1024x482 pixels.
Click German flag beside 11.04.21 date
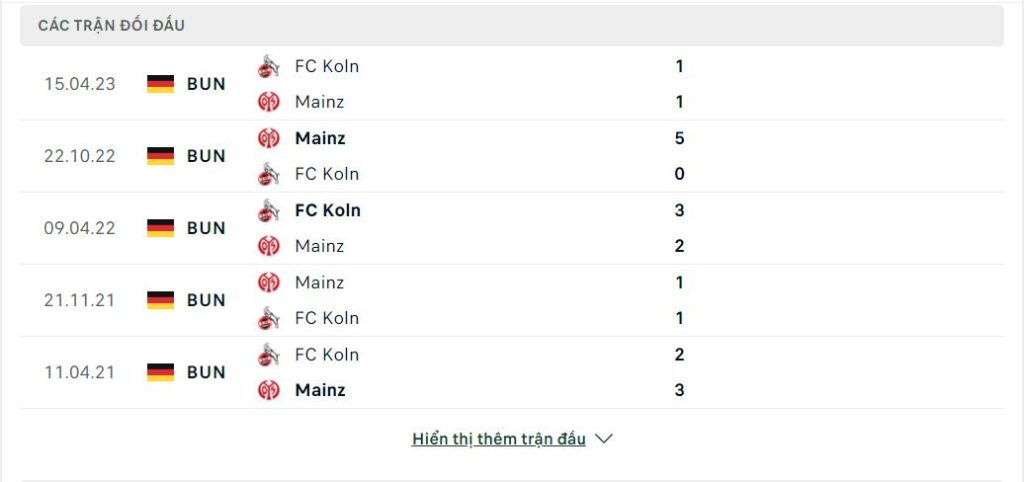click(160, 372)
